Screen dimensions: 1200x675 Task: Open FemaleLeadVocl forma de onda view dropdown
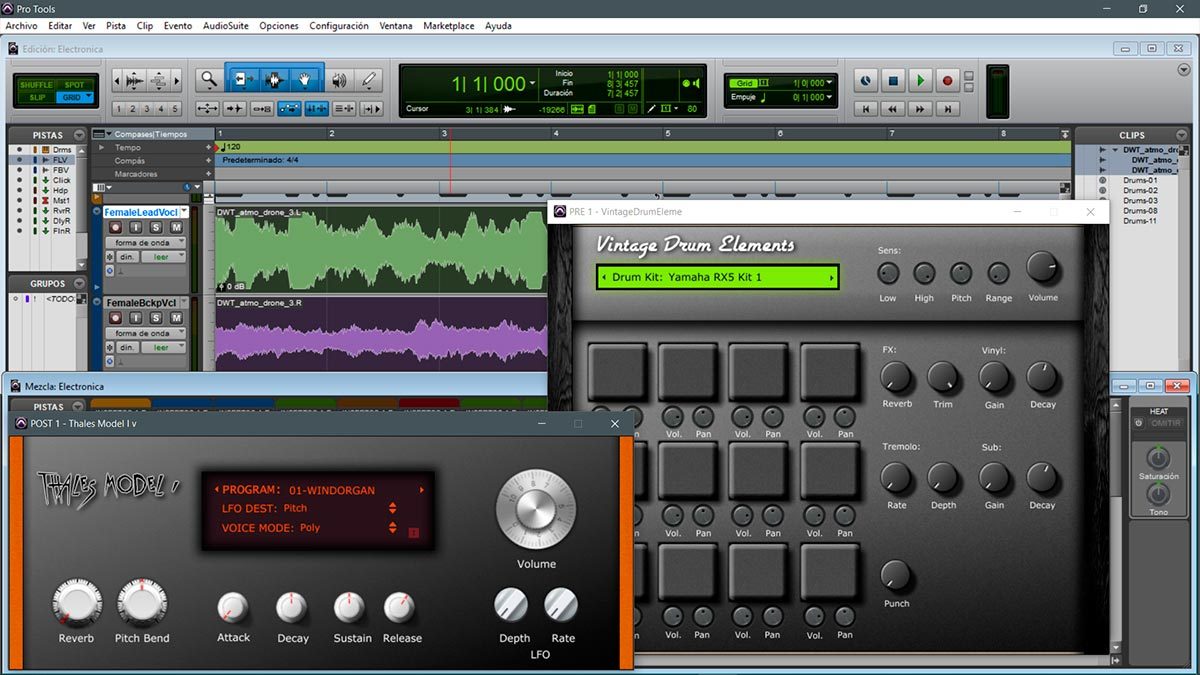pyautogui.click(x=145, y=243)
